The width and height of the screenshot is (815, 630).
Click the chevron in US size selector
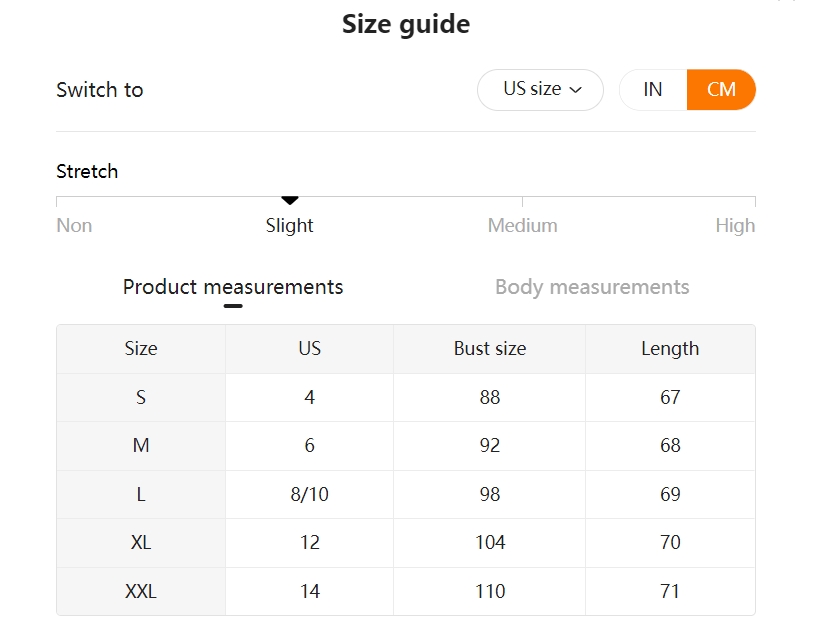[x=575, y=90]
